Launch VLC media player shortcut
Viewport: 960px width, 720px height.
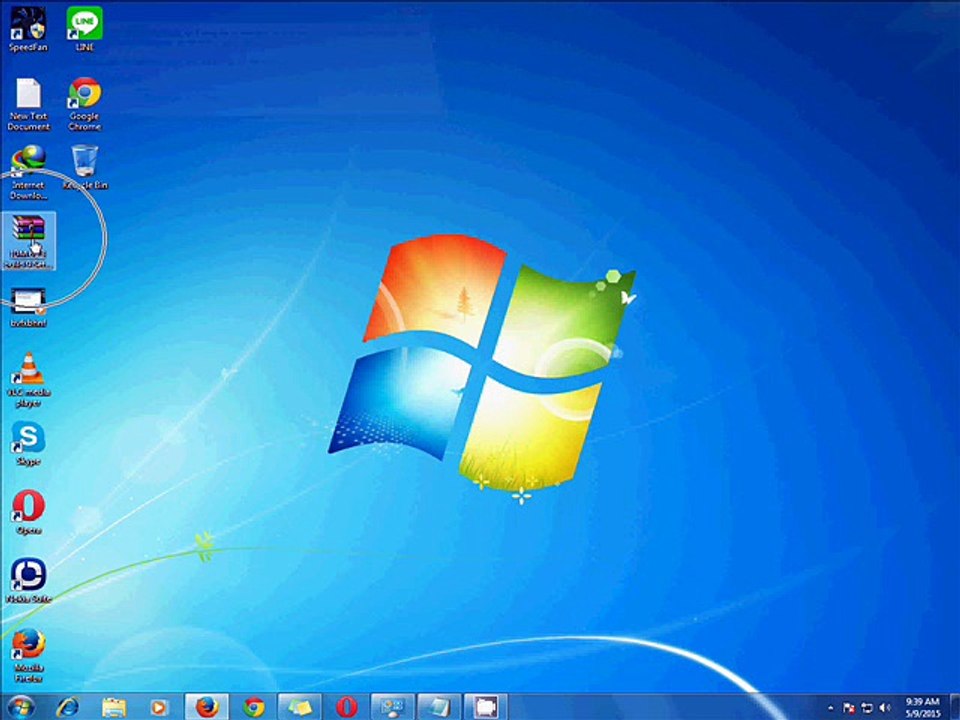(x=28, y=380)
